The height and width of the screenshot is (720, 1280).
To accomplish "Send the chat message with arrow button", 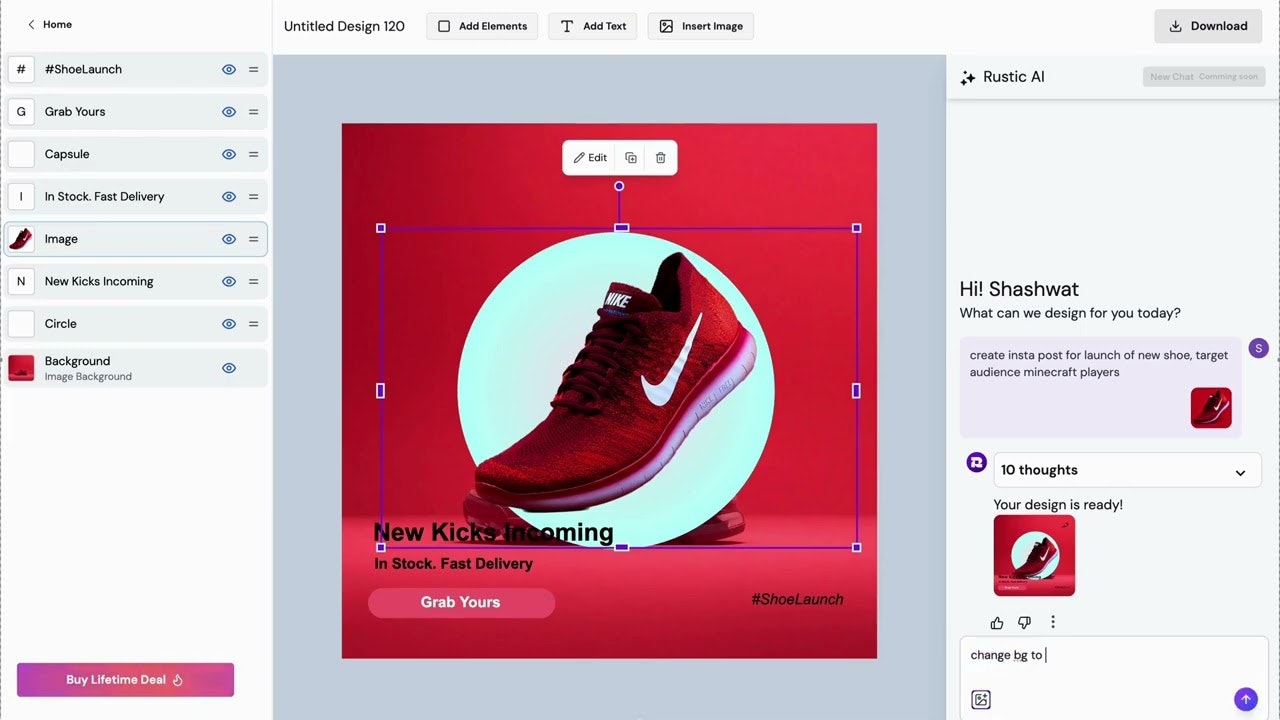I will pyautogui.click(x=1245, y=699).
